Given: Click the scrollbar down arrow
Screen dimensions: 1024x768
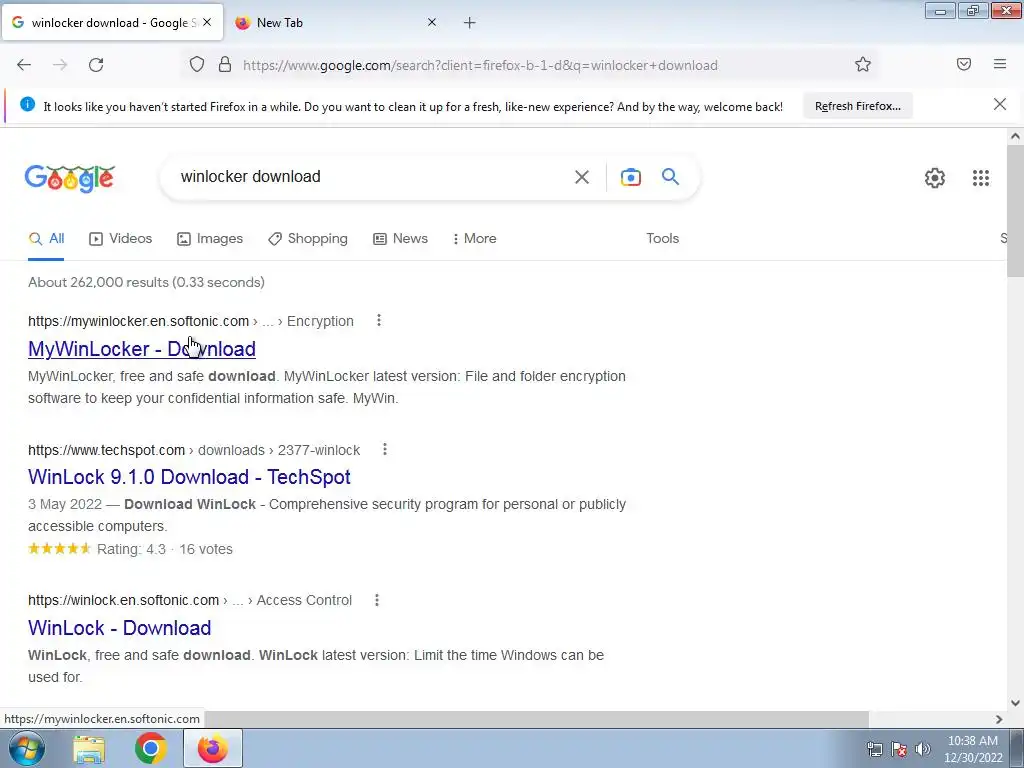Looking at the screenshot, I should click(1015, 703).
